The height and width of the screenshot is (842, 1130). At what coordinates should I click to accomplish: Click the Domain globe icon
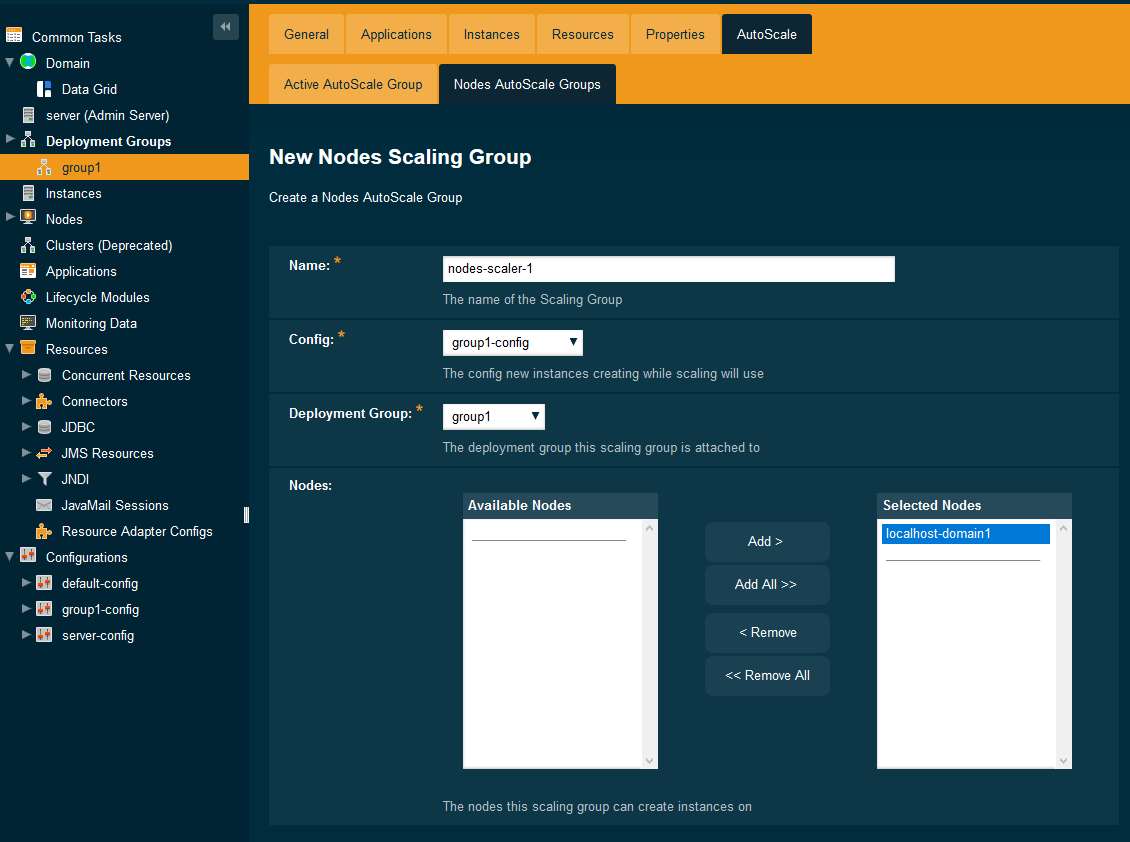28,62
